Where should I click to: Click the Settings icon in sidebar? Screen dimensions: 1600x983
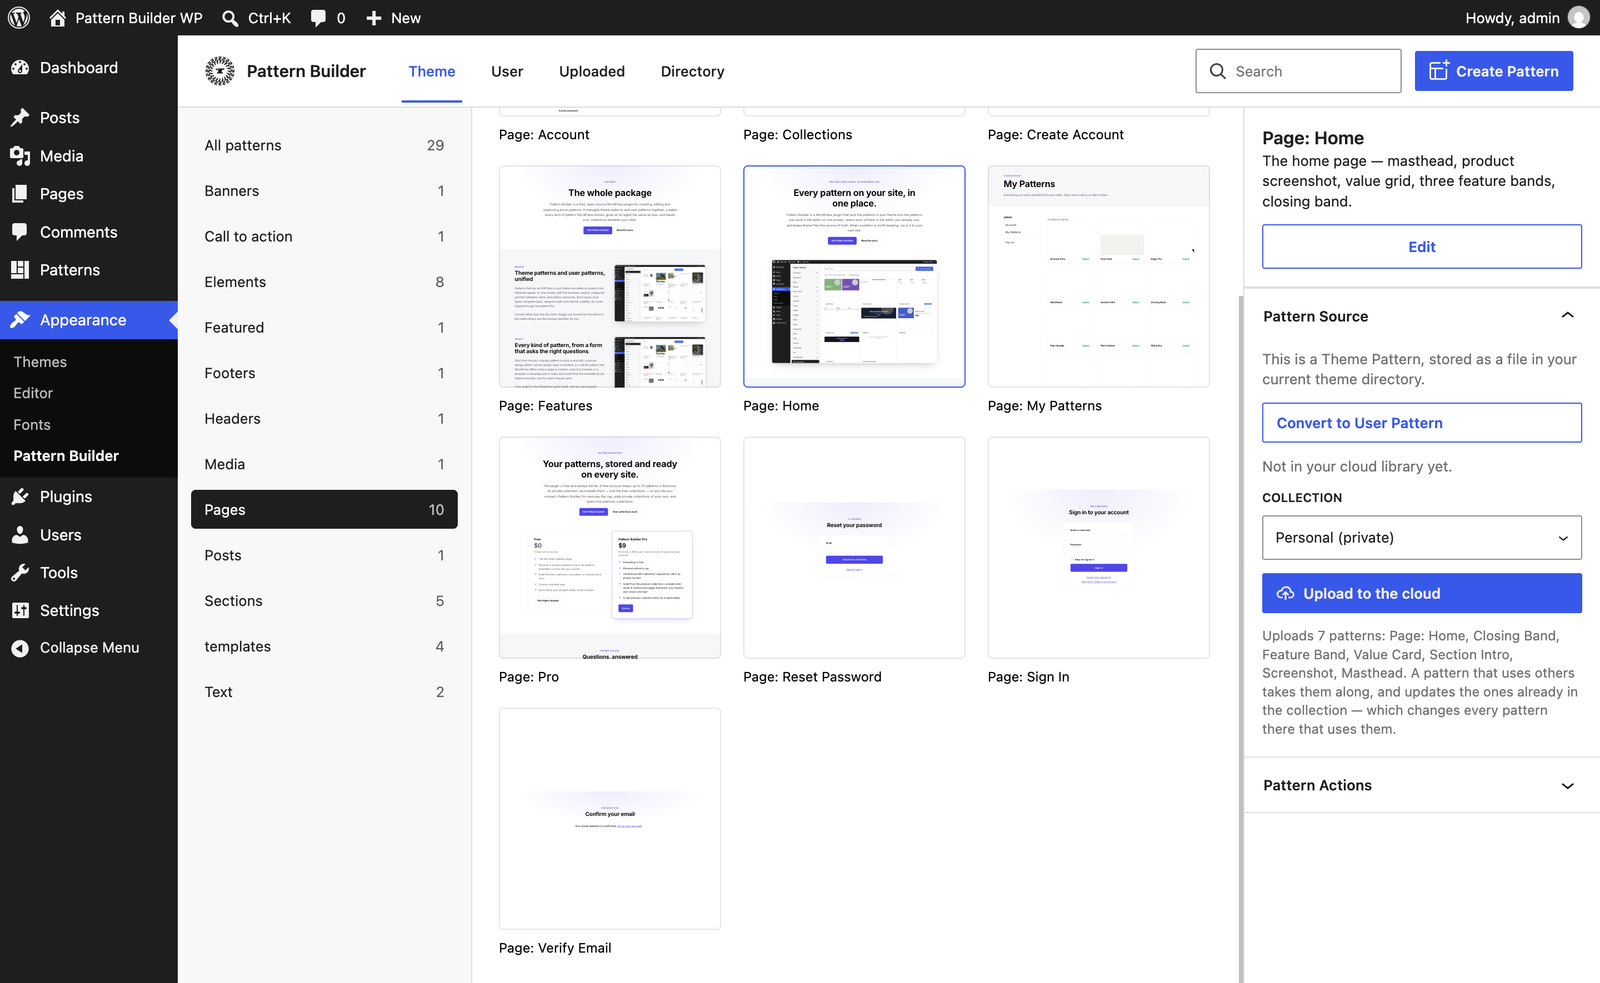pyautogui.click(x=20, y=611)
